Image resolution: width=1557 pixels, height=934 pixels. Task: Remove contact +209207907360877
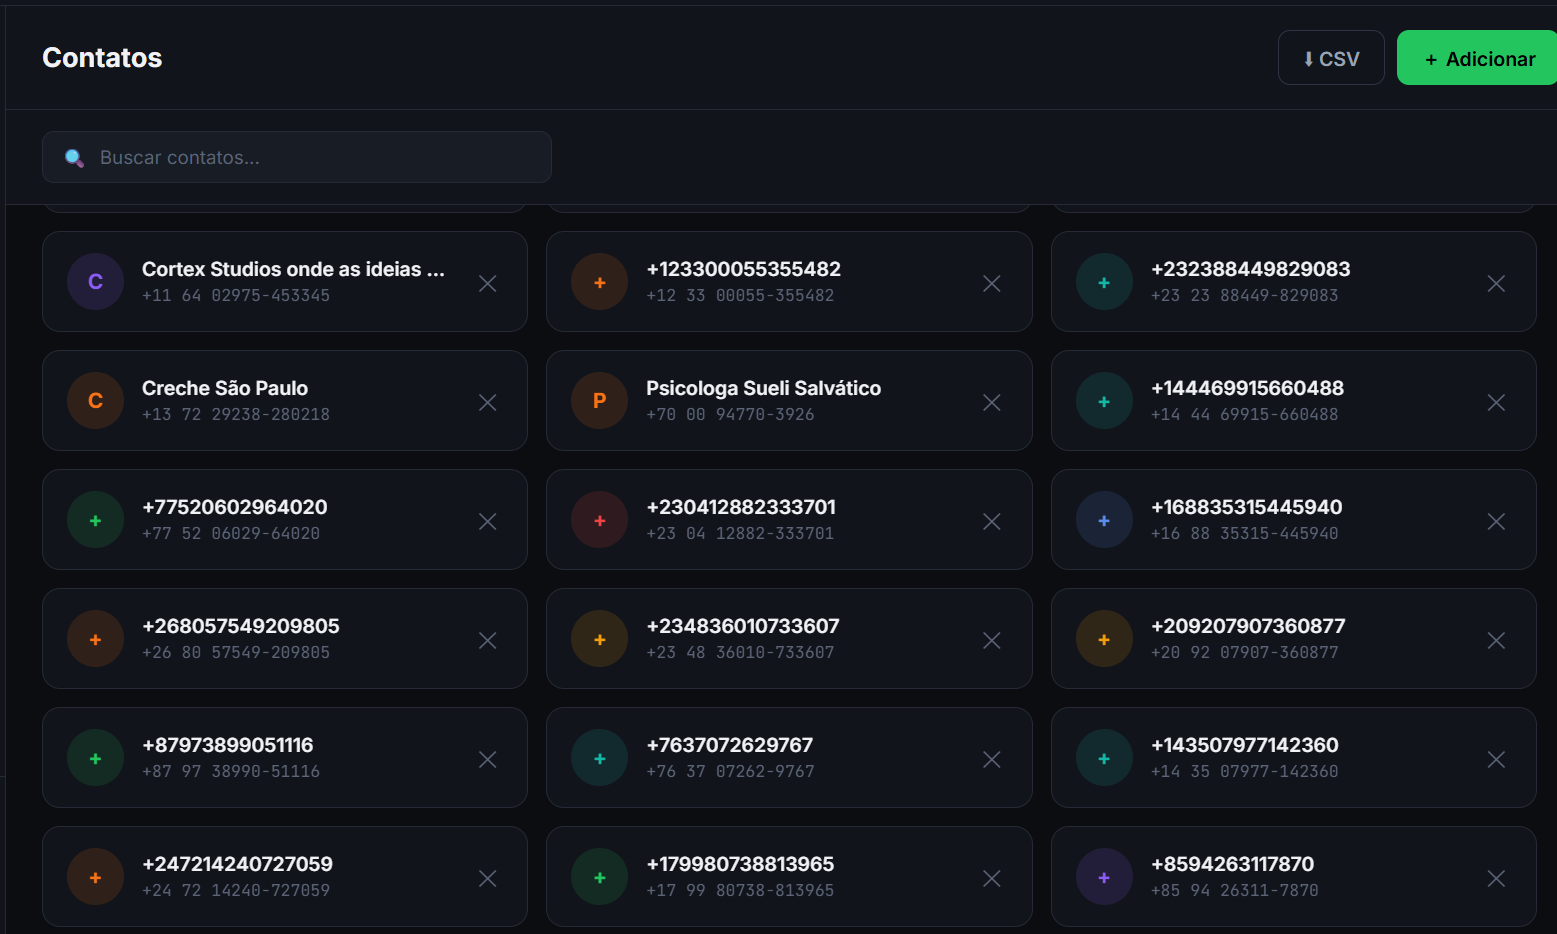[x=1496, y=640]
